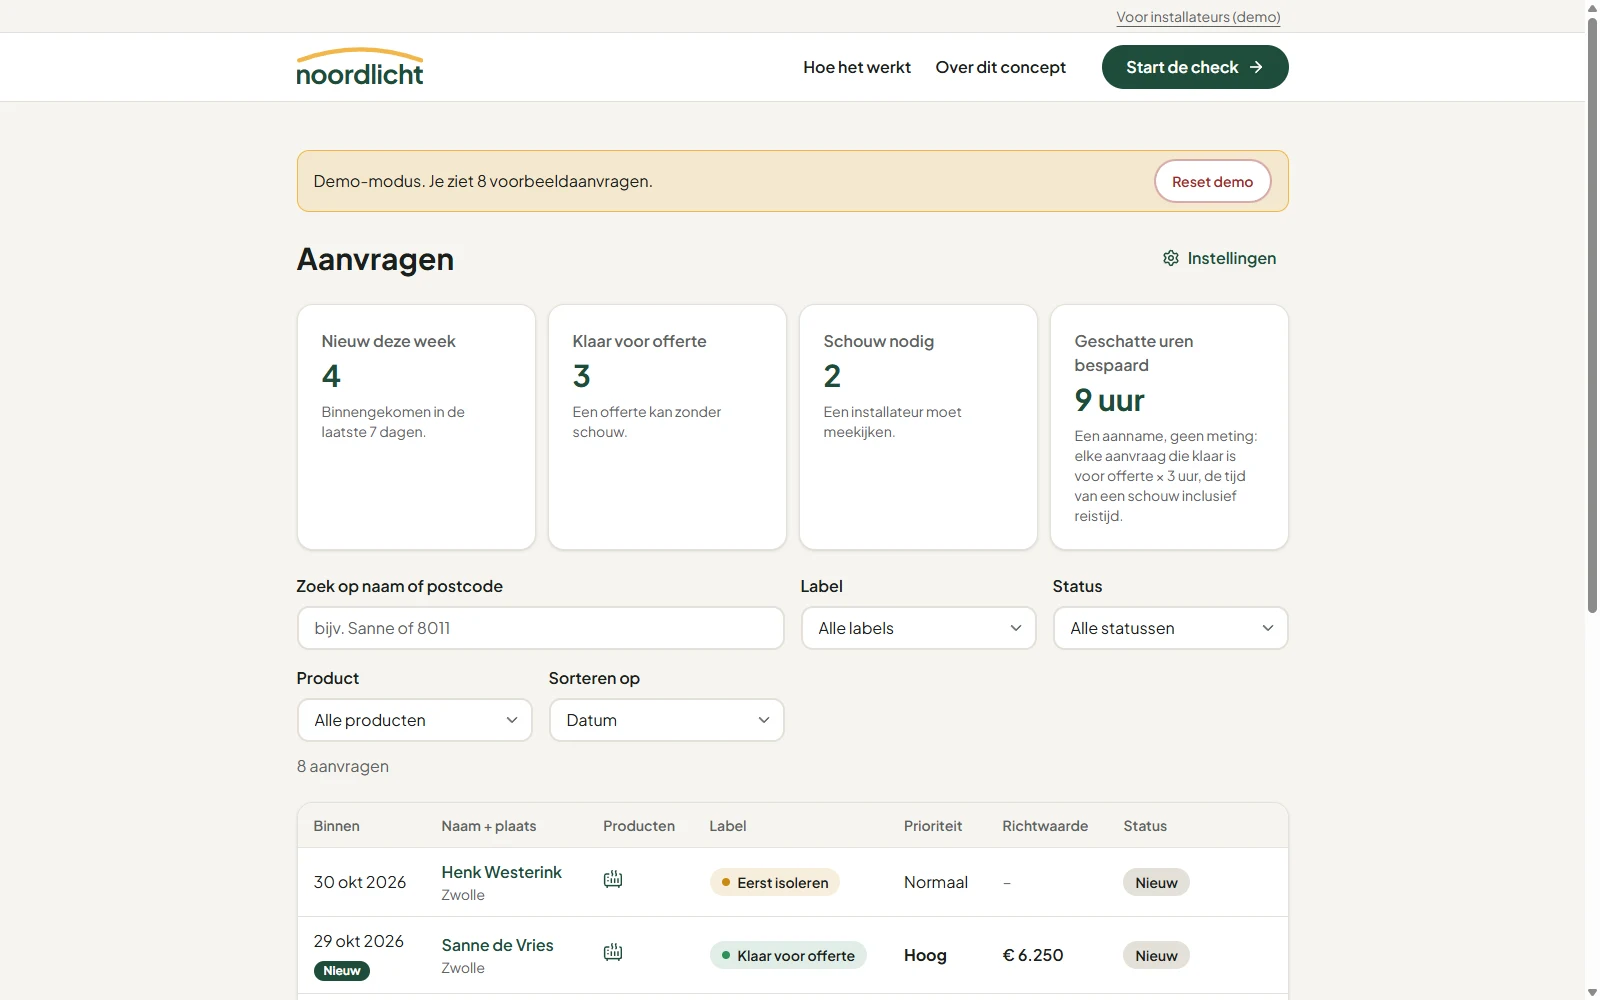Image resolution: width=1600 pixels, height=1000 pixels.
Task: Click the 'Naam + plaats' column header
Action: pos(488,826)
